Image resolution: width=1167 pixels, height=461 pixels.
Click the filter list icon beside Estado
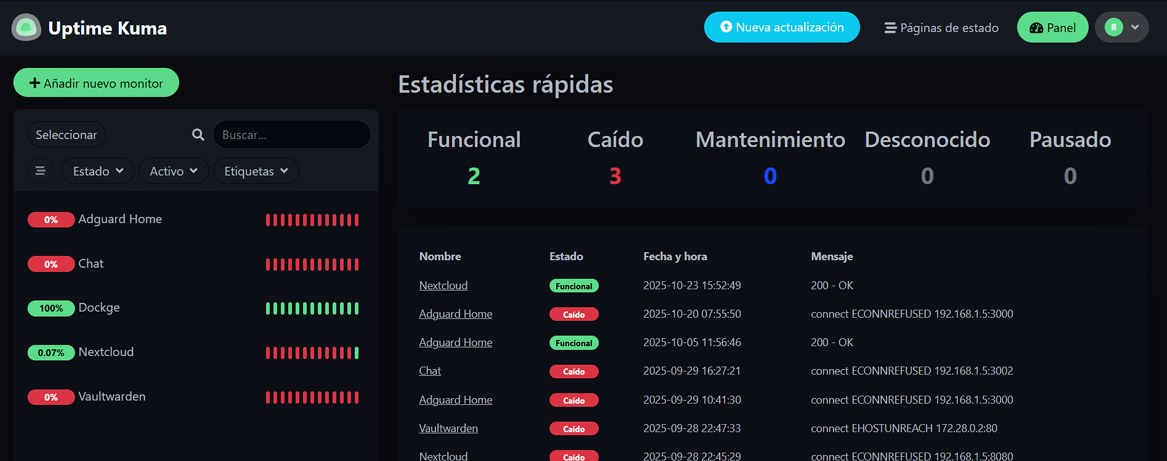(x=40, y=171)
